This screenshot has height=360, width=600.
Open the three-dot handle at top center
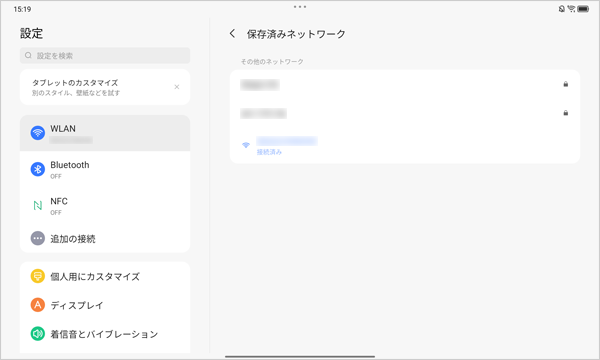coord(300,7)
